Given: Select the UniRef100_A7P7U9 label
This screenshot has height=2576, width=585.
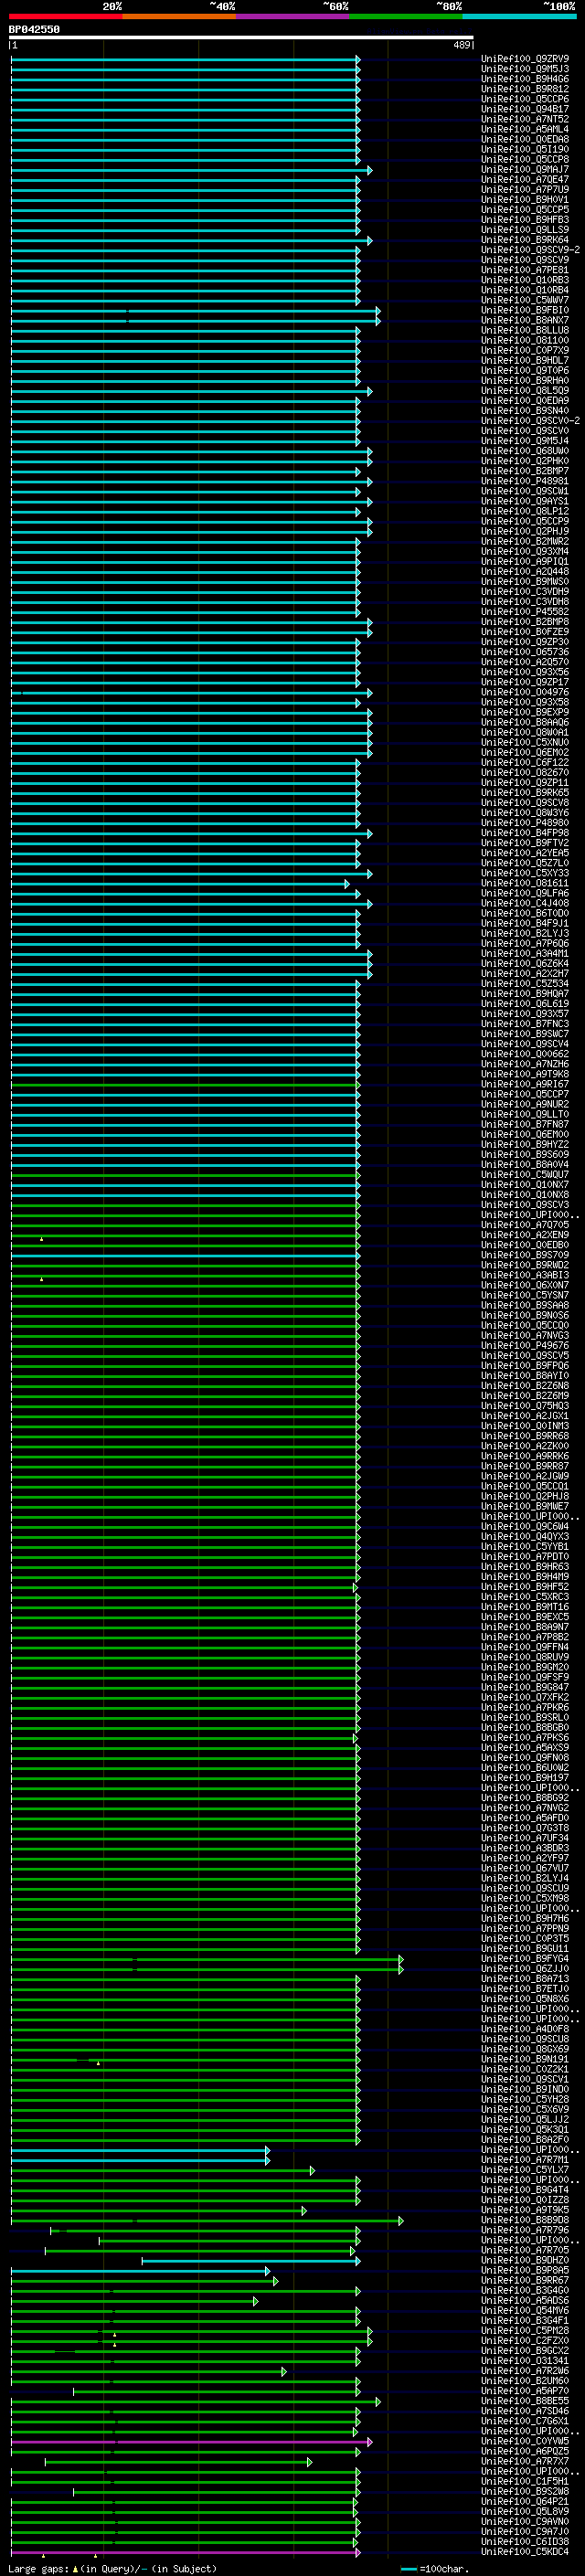Looking at the screenshot, I should click(x=525, y=190).
